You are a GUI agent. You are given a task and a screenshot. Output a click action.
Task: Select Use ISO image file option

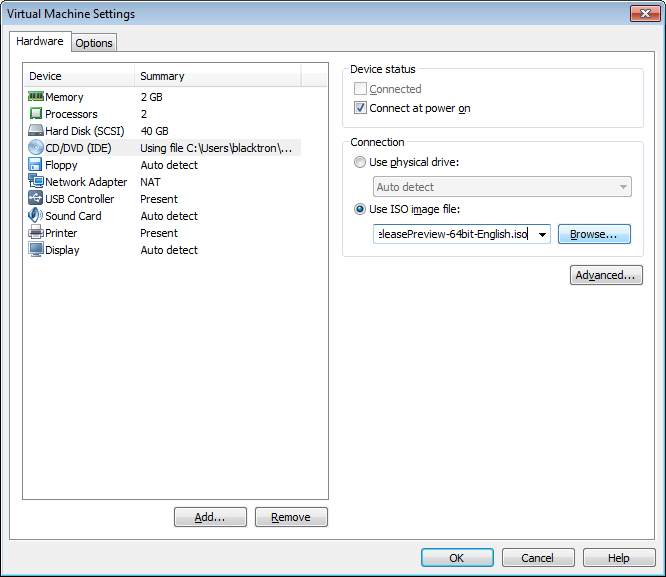(x=360, y=209)
